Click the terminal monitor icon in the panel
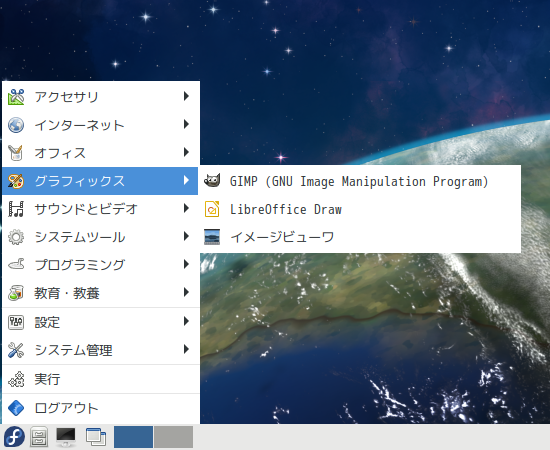The image size is (550, 450). 66,437
